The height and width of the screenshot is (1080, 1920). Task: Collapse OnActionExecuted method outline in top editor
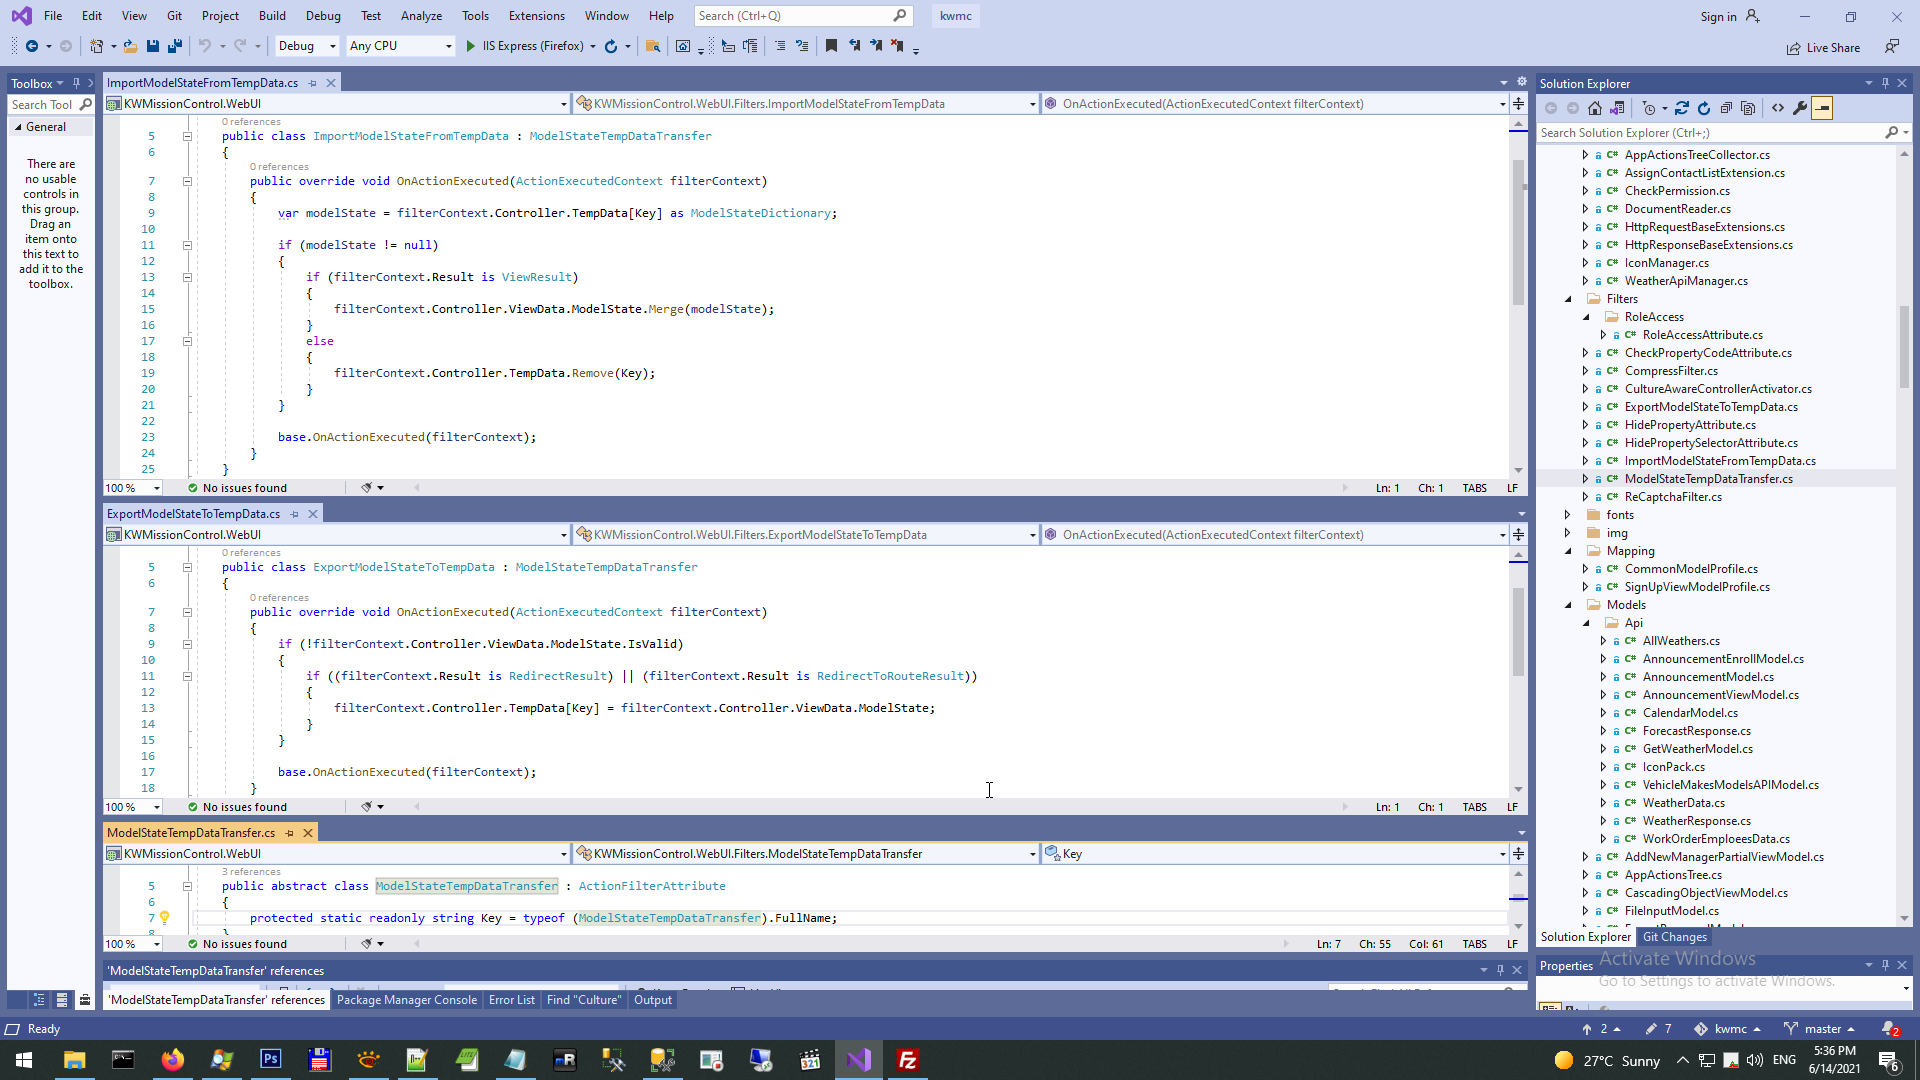[x=187, y=181]
